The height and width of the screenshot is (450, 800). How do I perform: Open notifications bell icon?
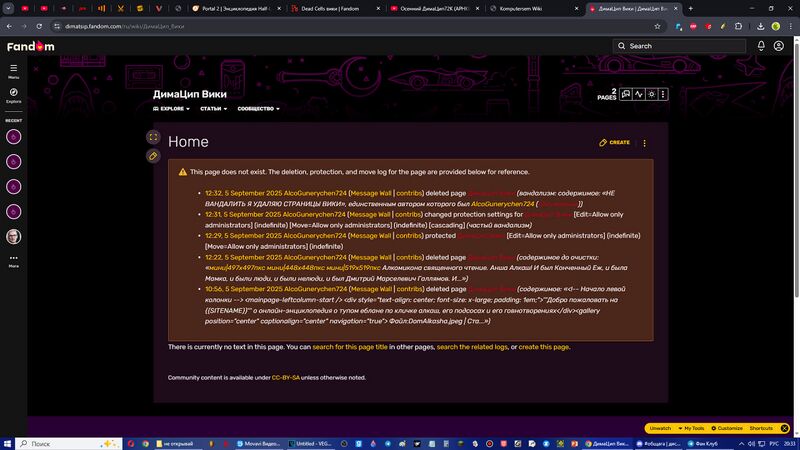[x=761, y=46]
